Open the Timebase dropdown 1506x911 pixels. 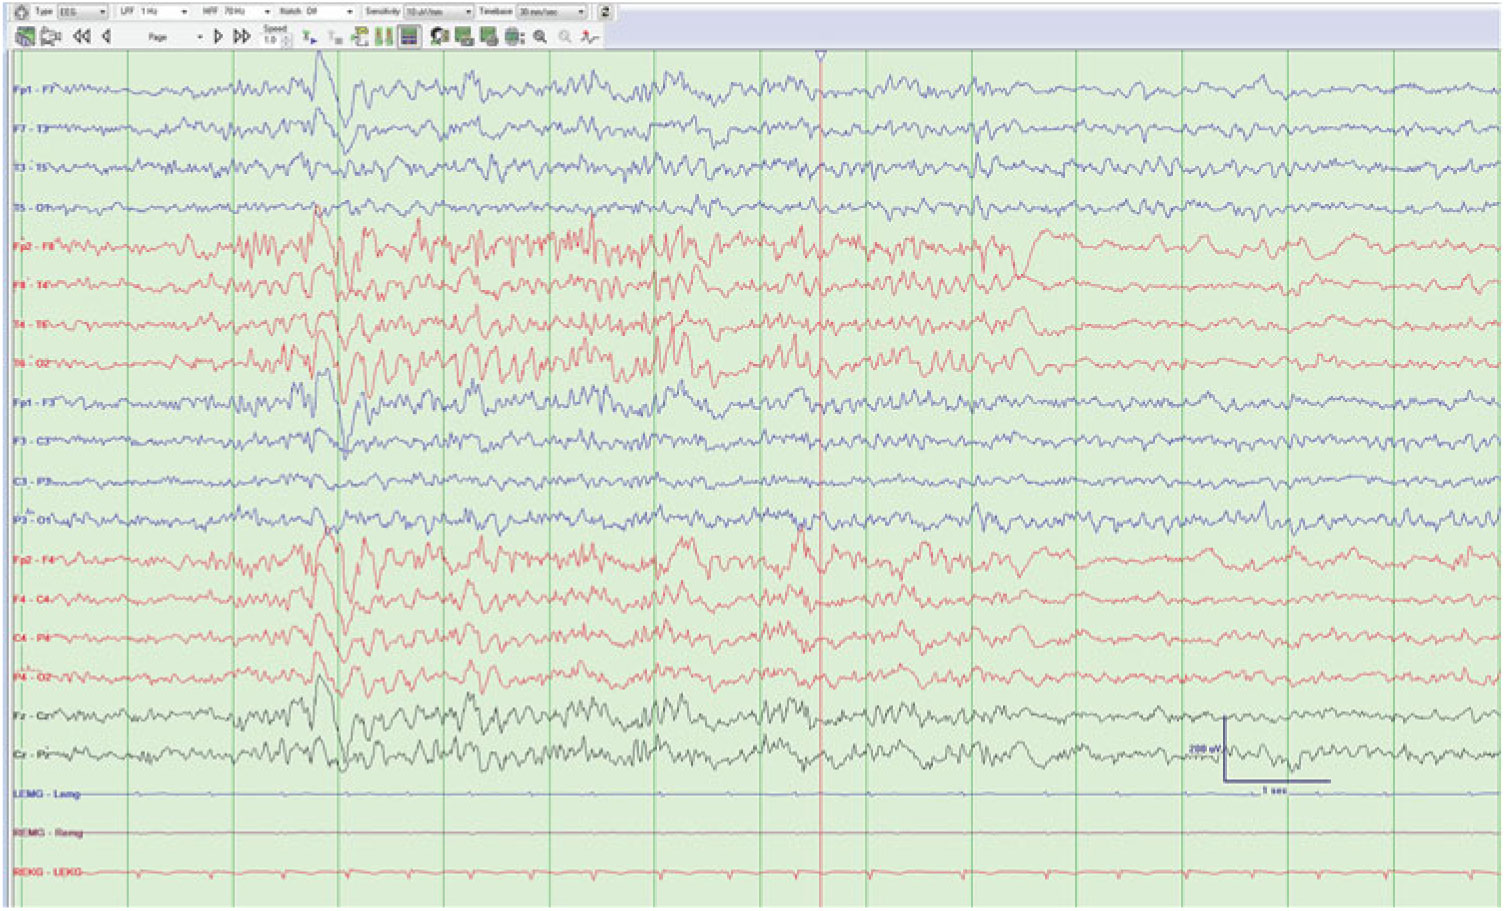[551, 12]
